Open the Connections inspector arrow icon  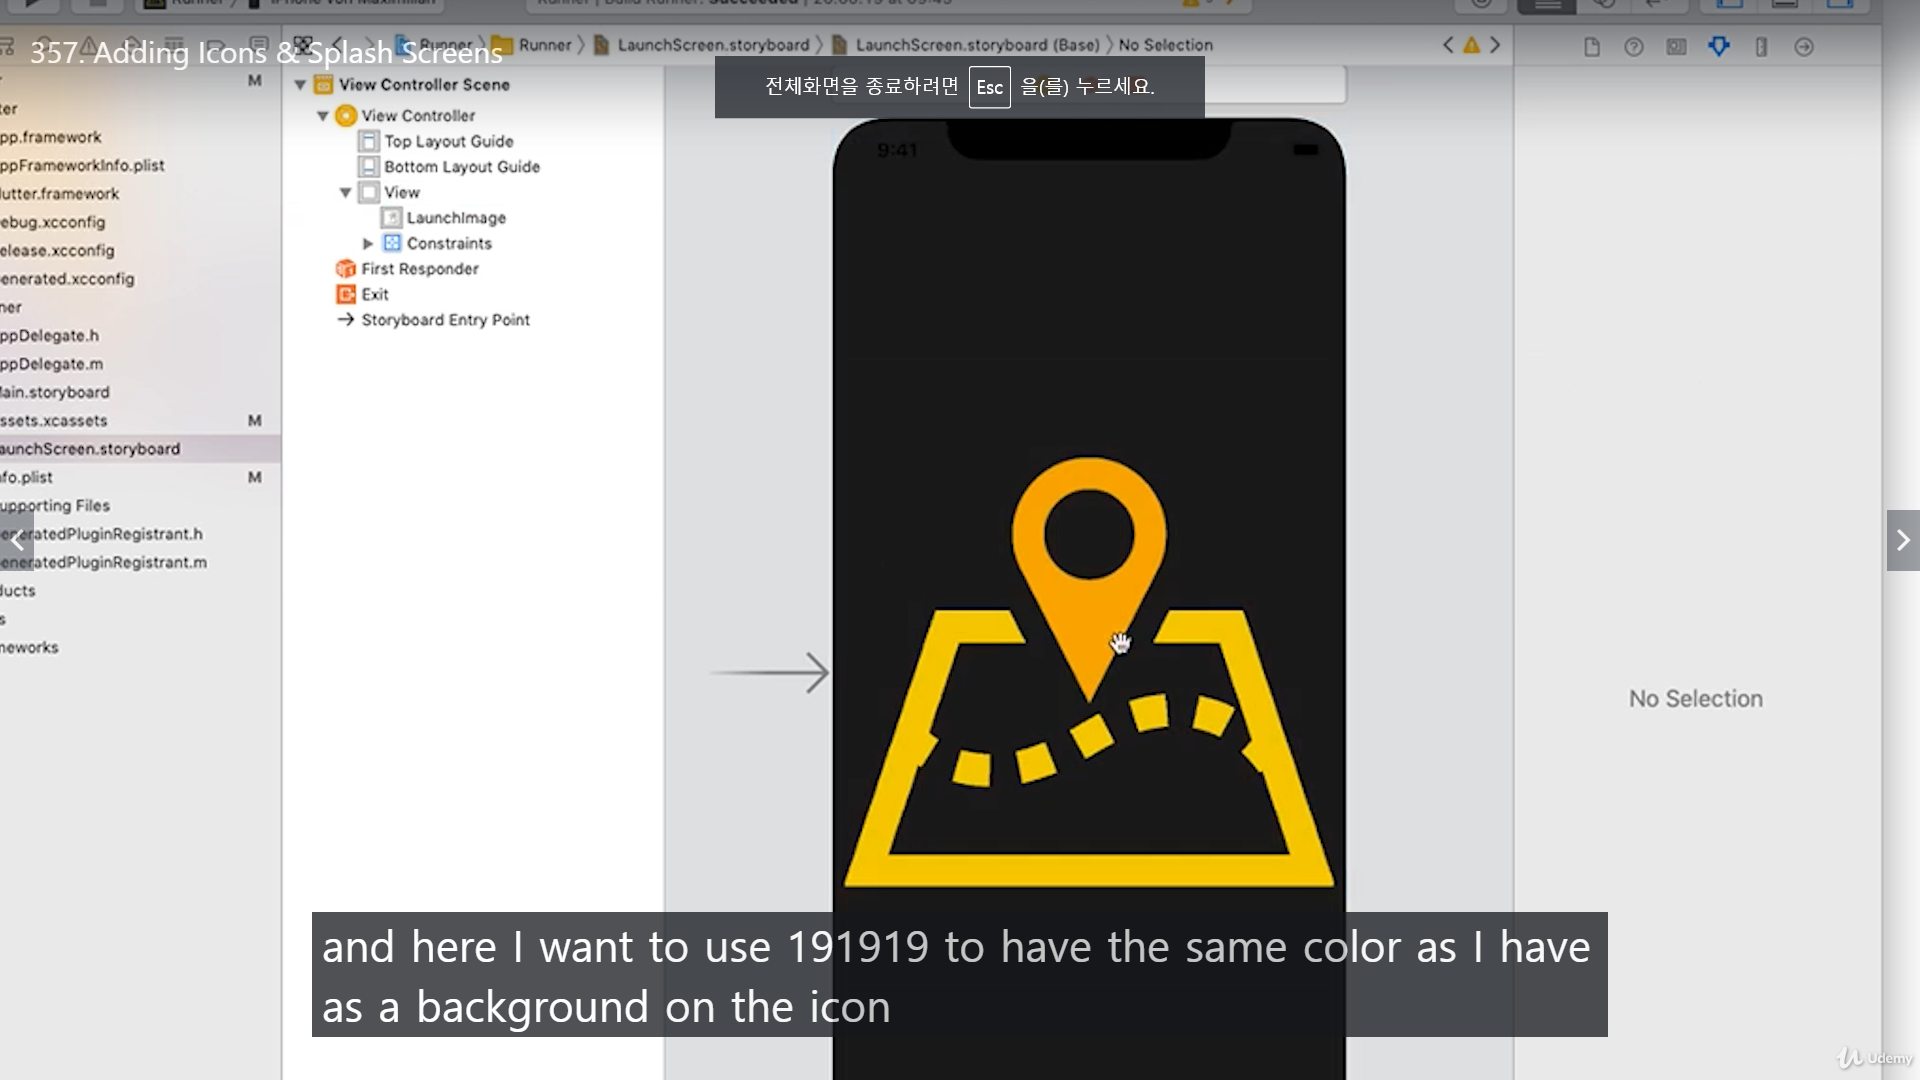coord(1804,47)
